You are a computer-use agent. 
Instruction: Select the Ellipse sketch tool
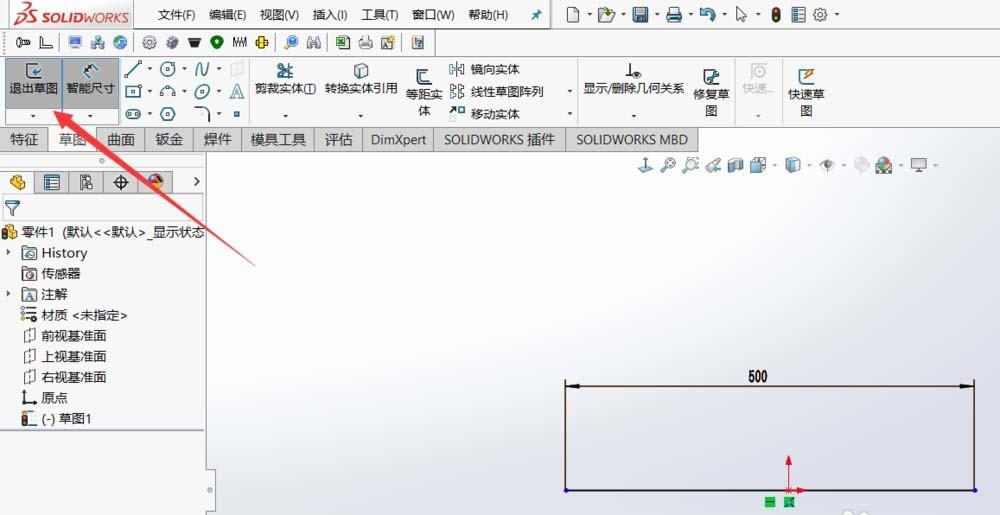coord(202,92)
